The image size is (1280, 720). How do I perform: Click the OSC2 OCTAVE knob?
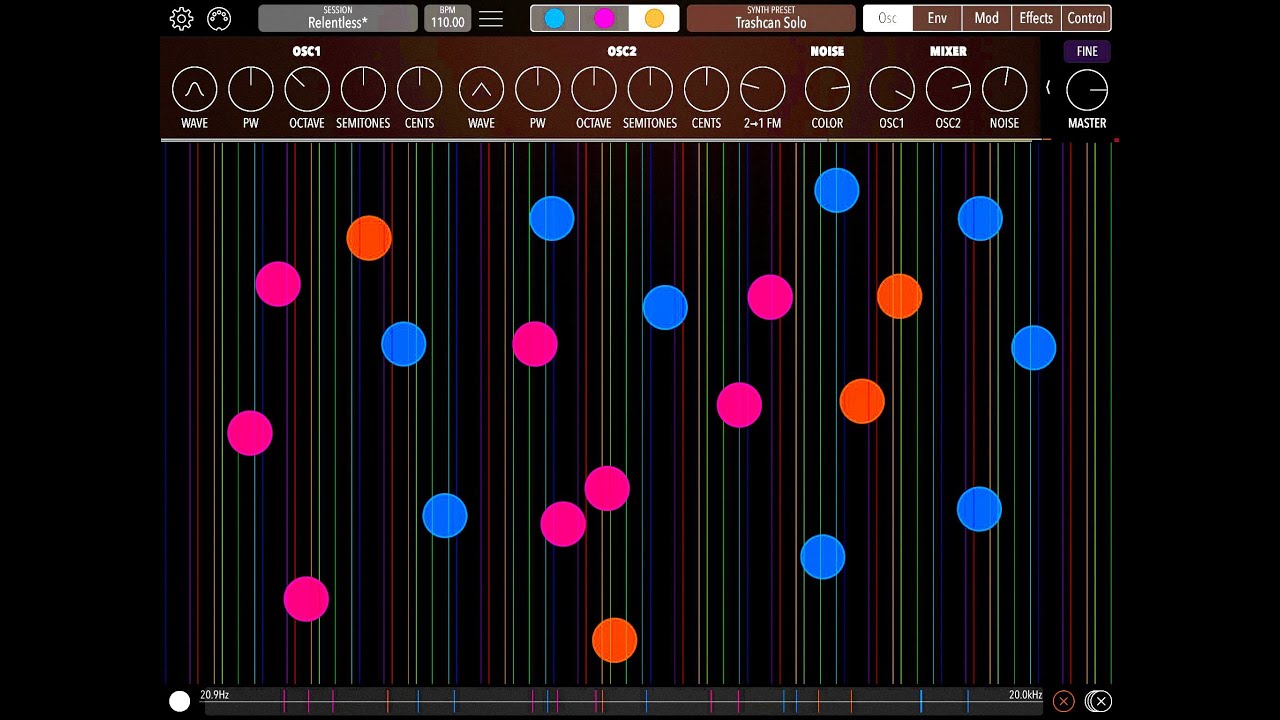pyautogui.click(x=594, y=90)
